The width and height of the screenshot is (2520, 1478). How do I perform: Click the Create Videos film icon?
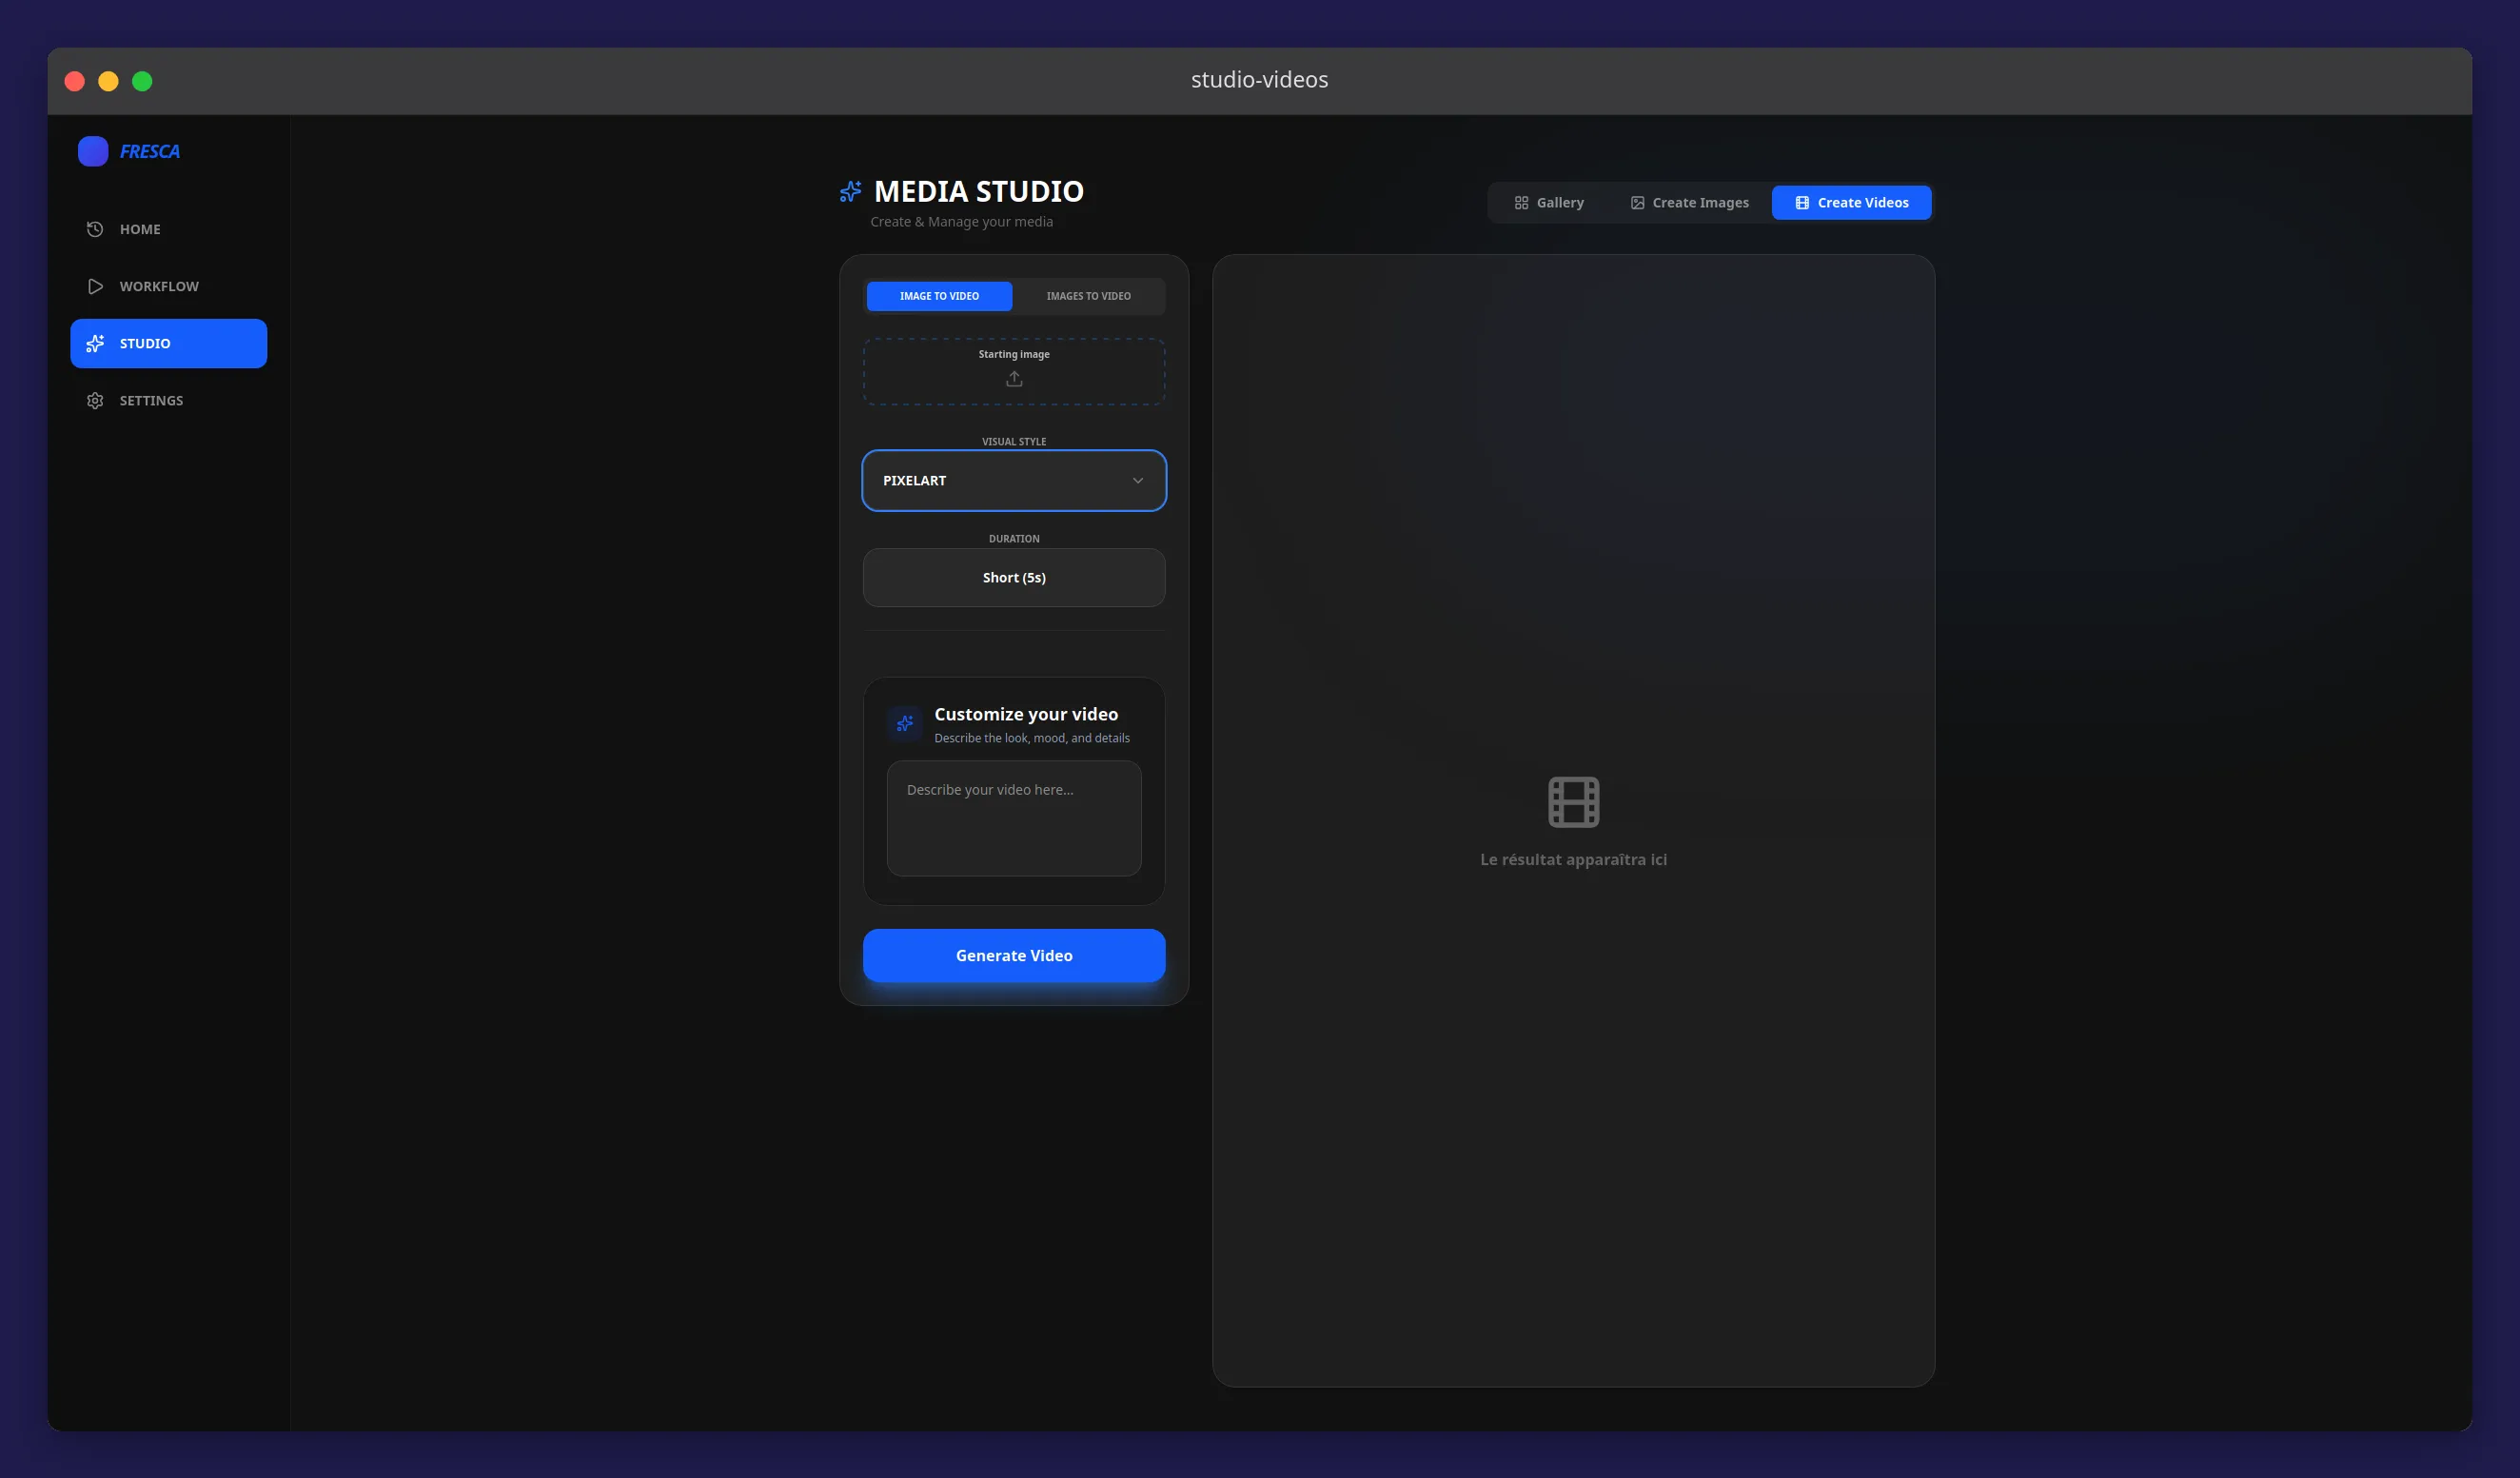(1802, 203)
